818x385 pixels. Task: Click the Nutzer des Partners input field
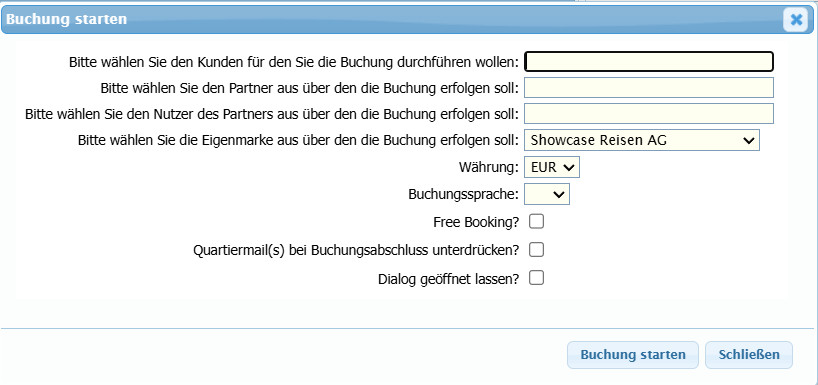tap(648, 113)
